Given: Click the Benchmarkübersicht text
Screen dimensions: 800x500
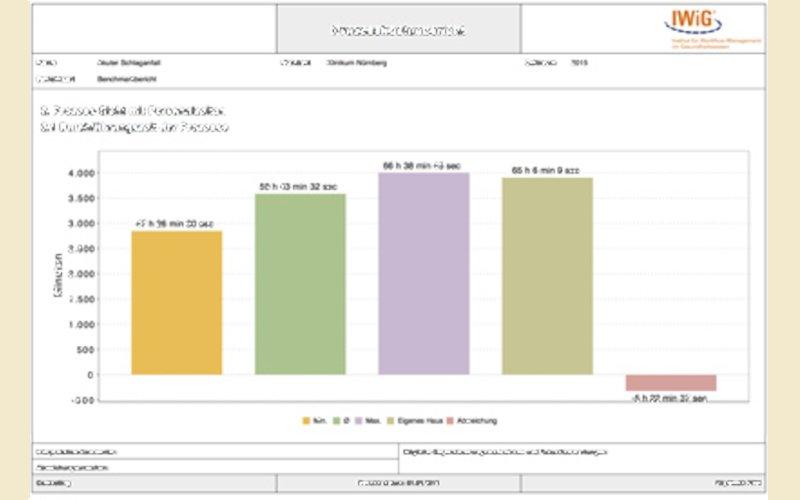Looking at the screenshot, I should (127, 79).
